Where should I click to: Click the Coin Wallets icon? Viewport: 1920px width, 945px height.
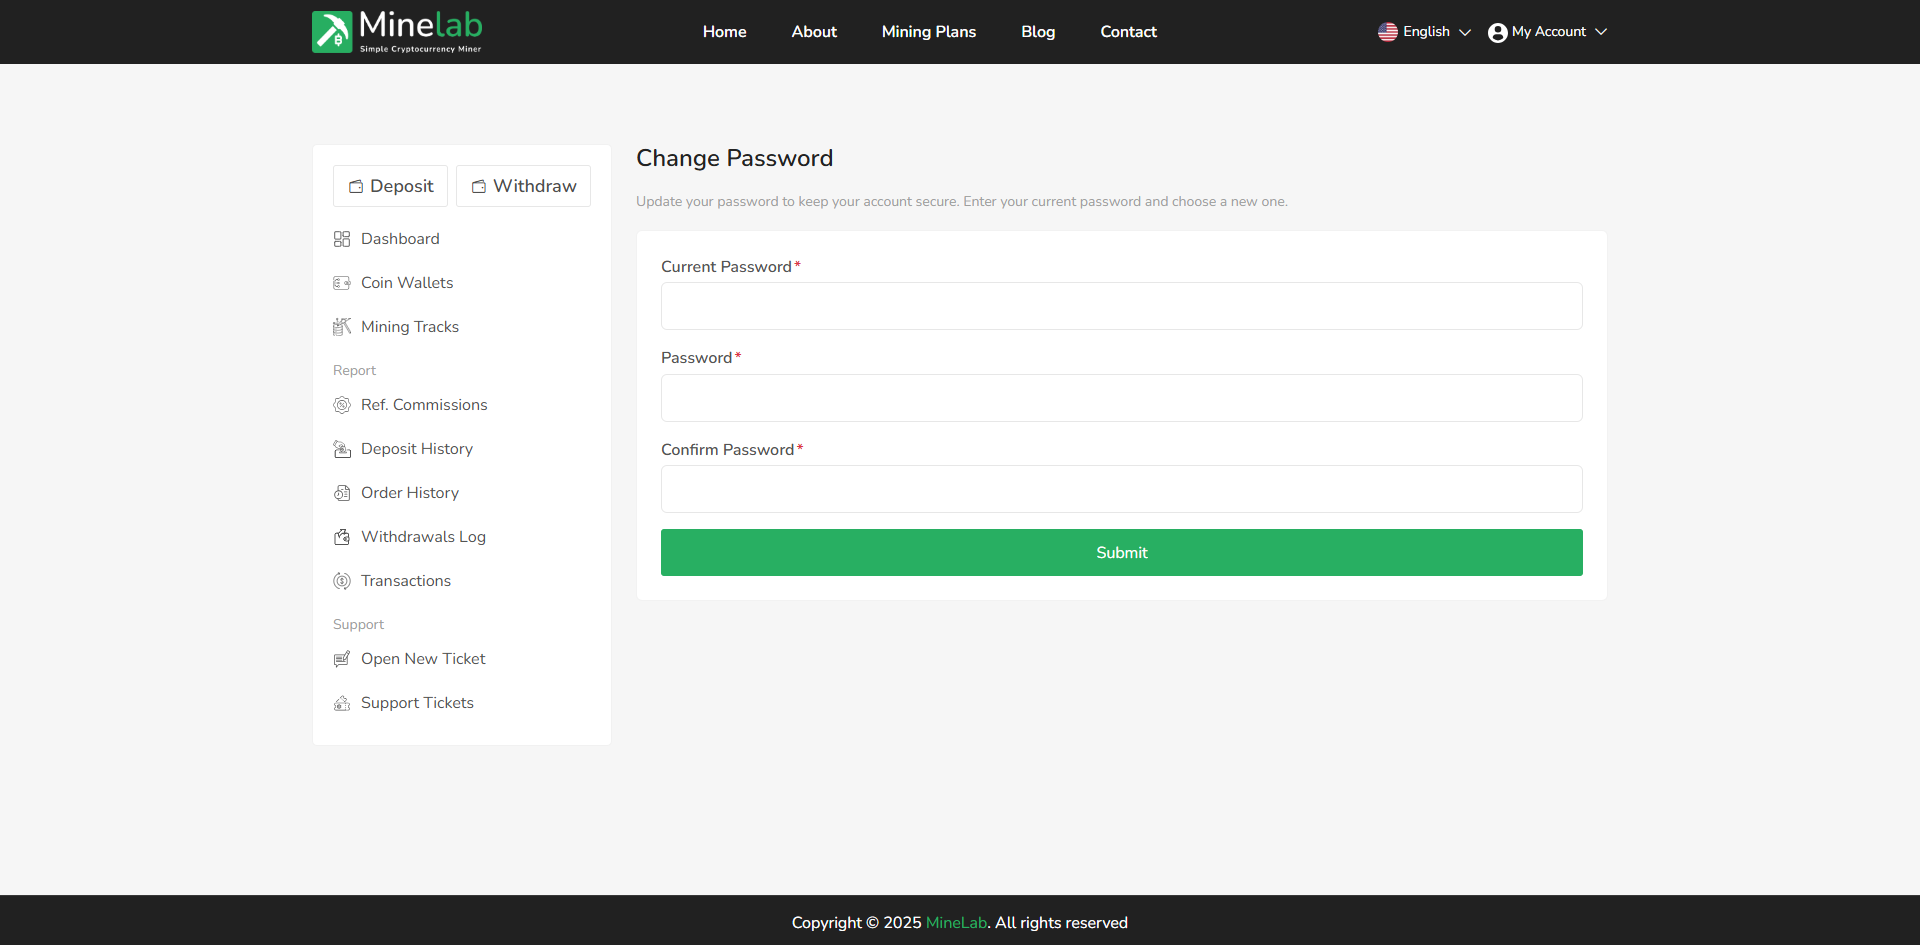coord(342,283)
